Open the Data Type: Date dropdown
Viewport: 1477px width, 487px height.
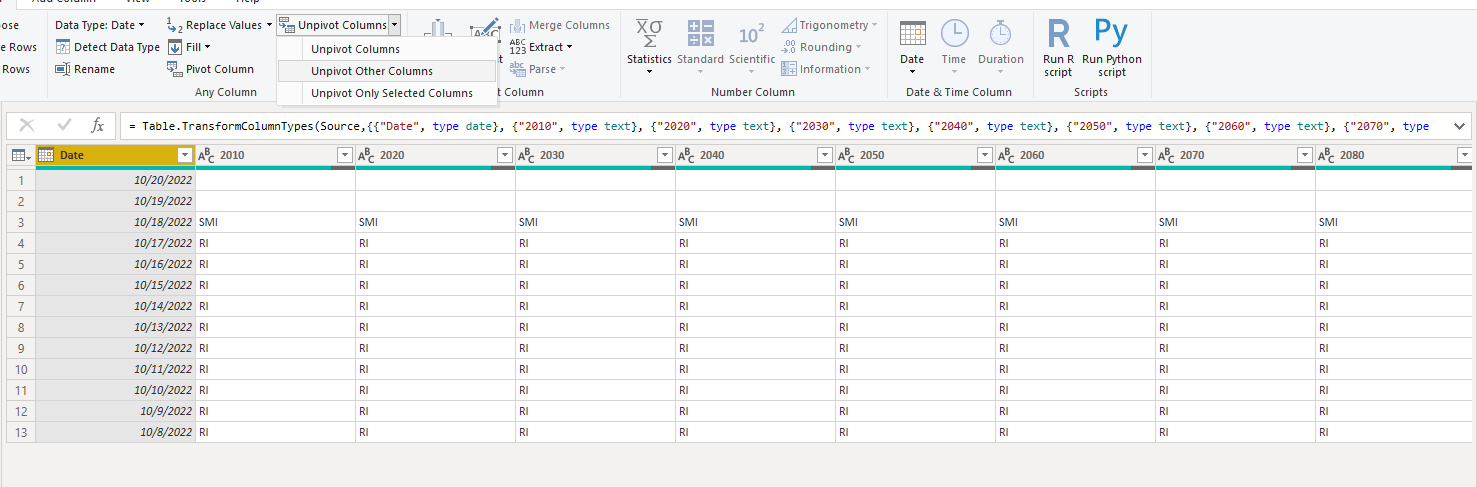click(99, 25)
